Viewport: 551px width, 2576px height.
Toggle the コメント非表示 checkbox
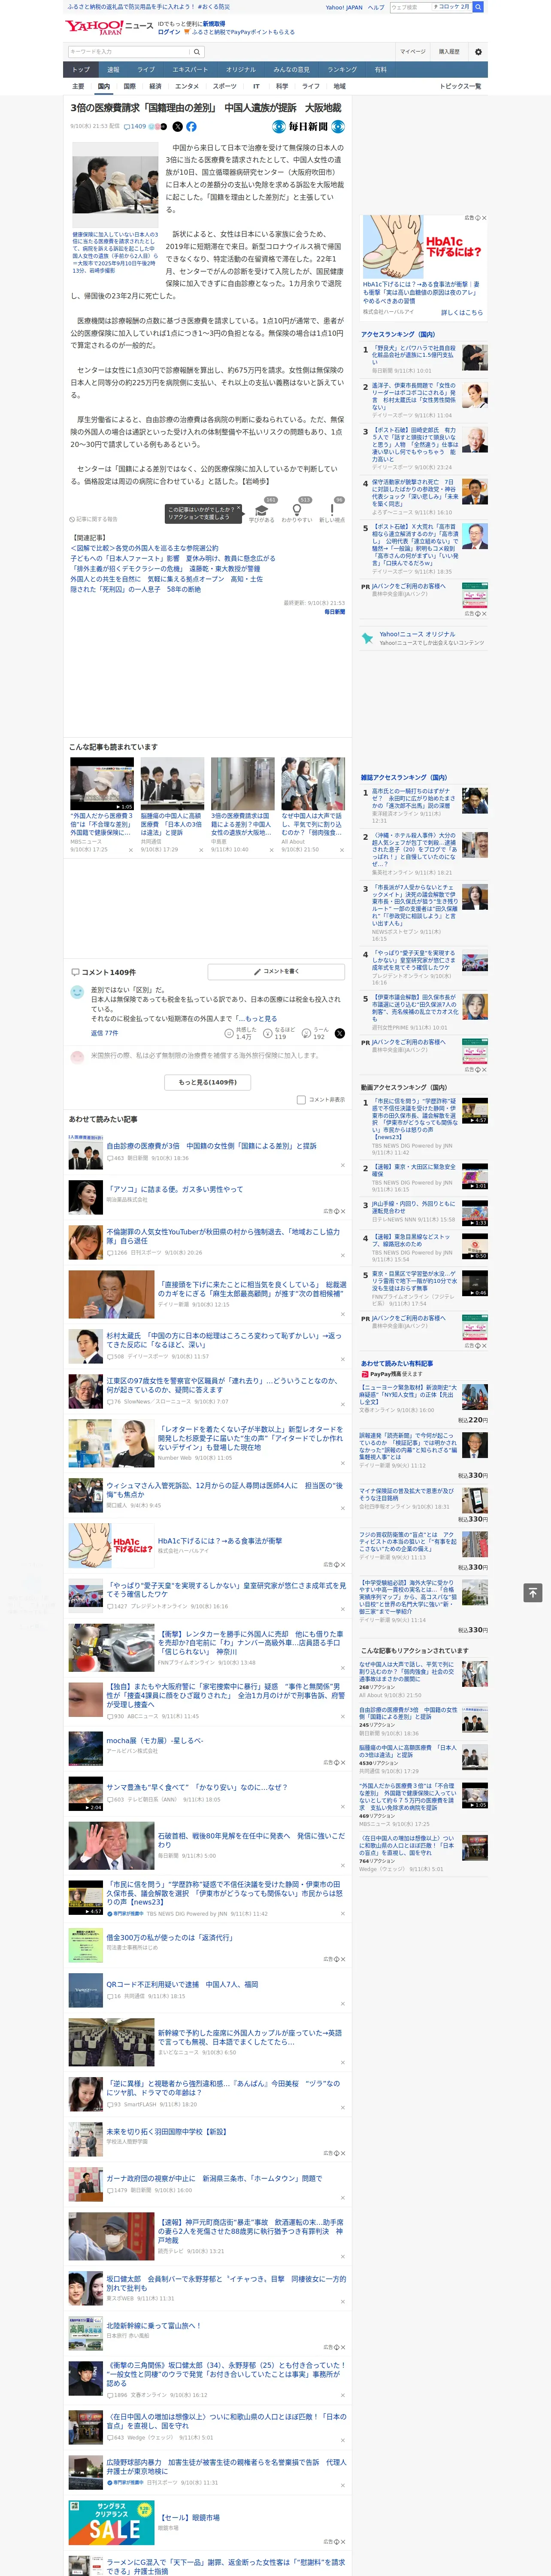pos(301,1099)
